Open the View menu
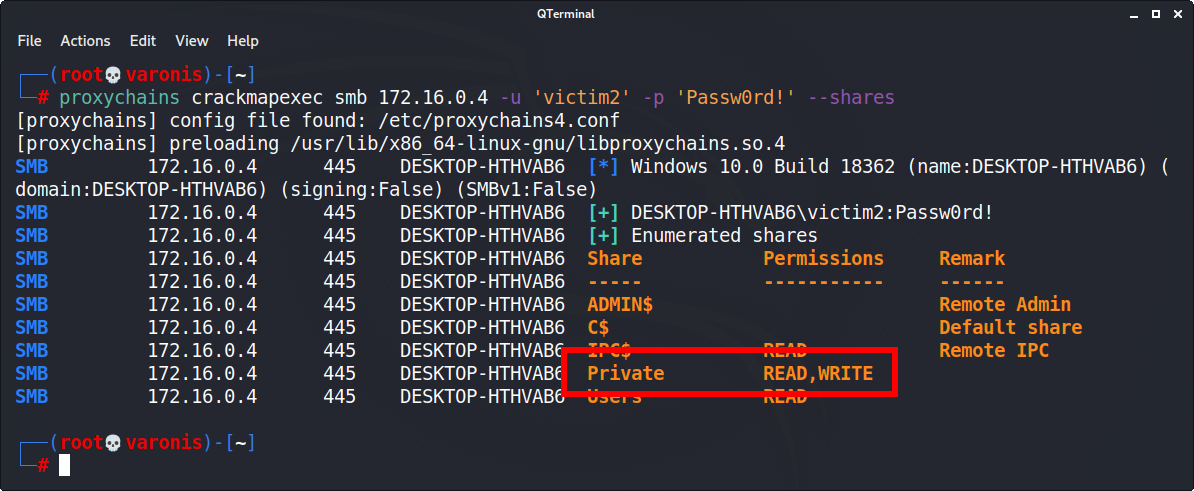Image resolution: width=1194 pixels, height=491 pixels. point(191,41)
